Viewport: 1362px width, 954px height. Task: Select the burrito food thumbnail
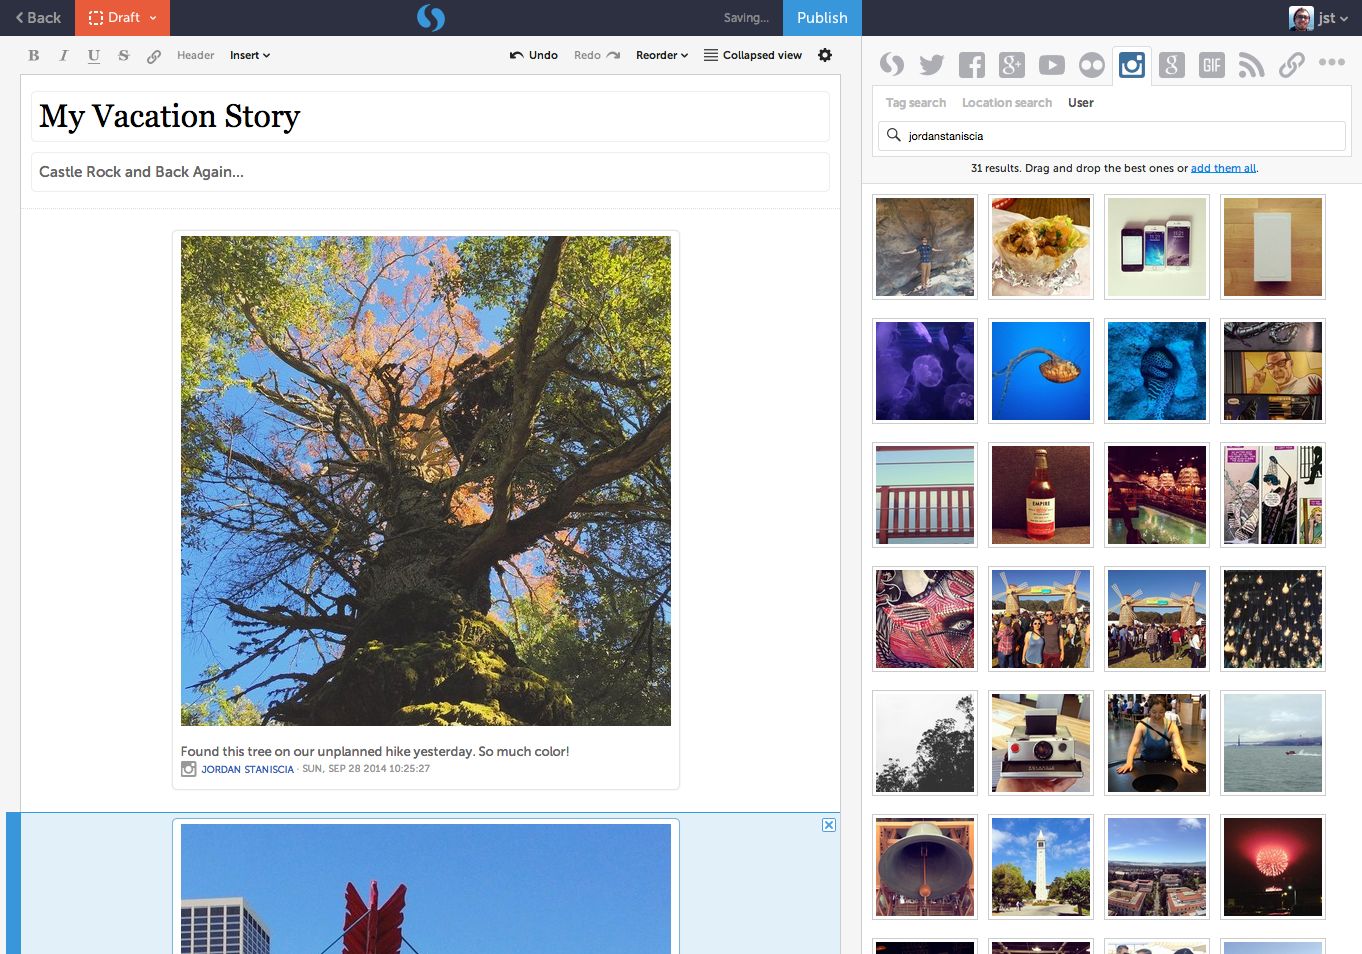click(x=1041, y=247)
